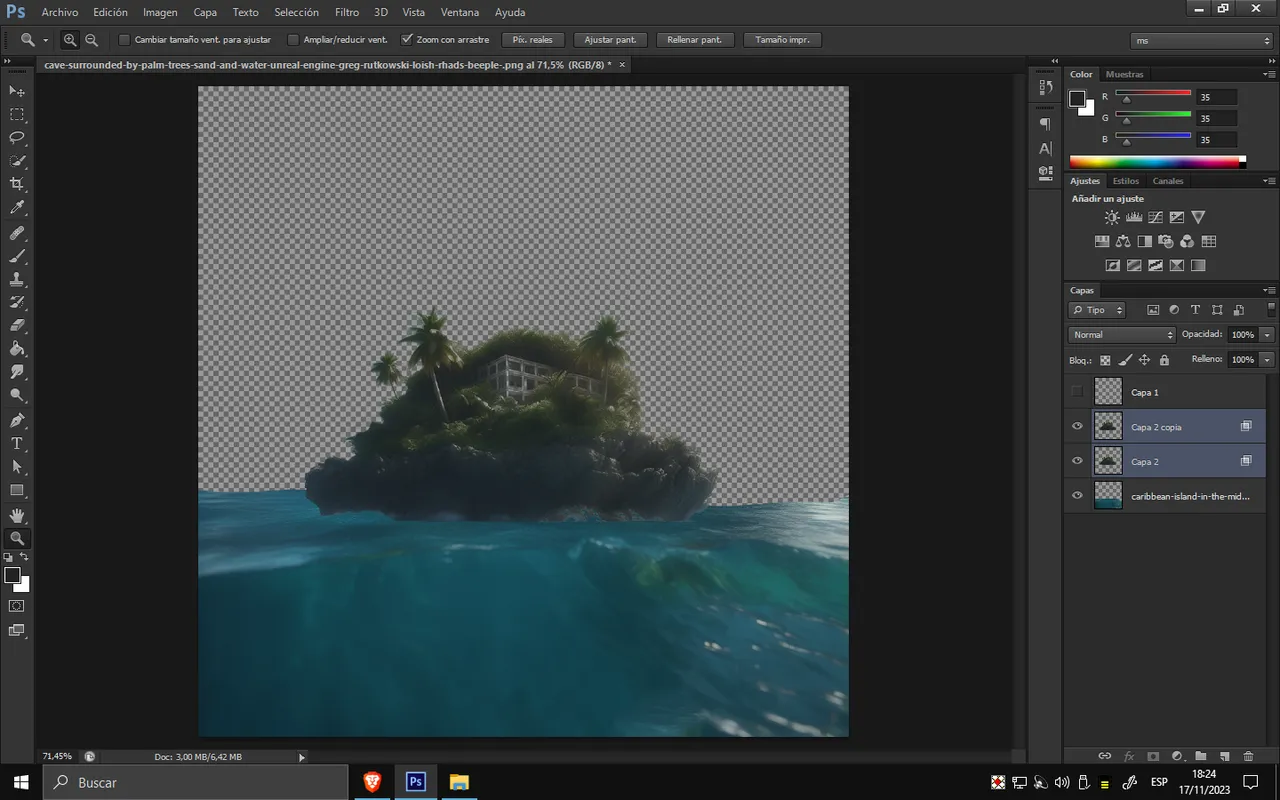Open the Selección menu
Screen dimensions: 1280x800
(x=296, y=12)
